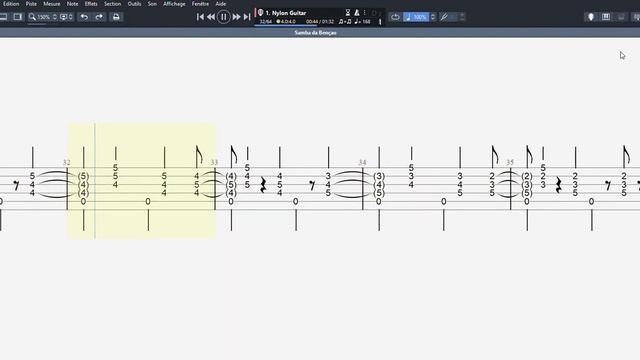Screen dimensions: 640x360
Task: Adjust the zoom percentage stepper arrows
Action: tap(55, 17)
